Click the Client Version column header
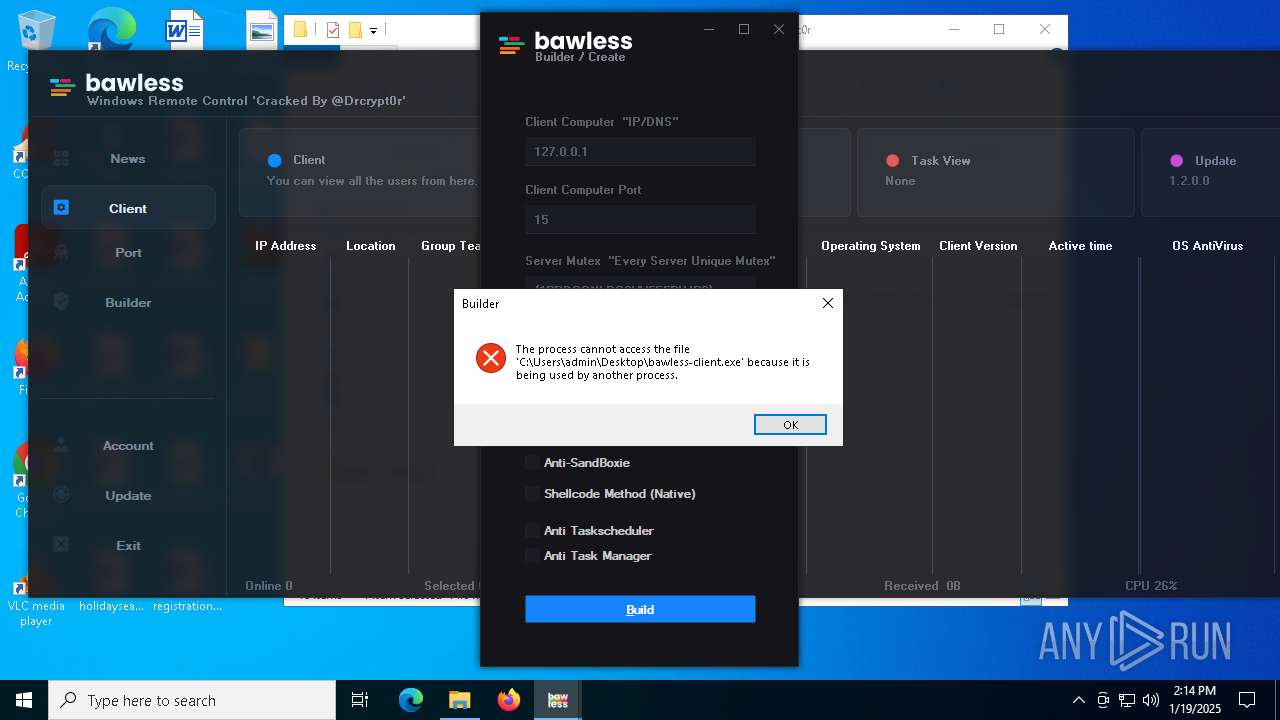The image size is (1280, 720). (x=978, y=246)
